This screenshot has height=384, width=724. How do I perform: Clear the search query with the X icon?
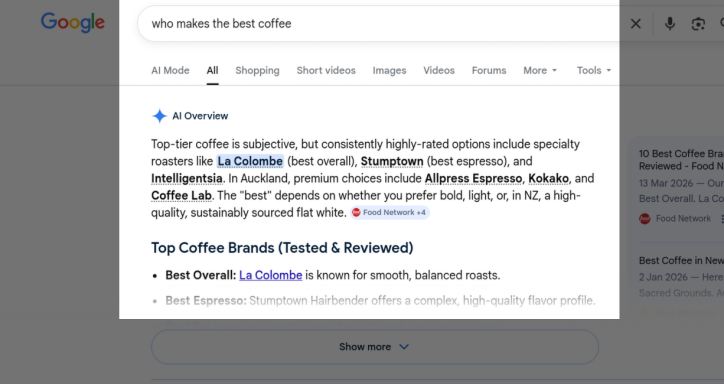pyautogui.click(x=636, y=24)
